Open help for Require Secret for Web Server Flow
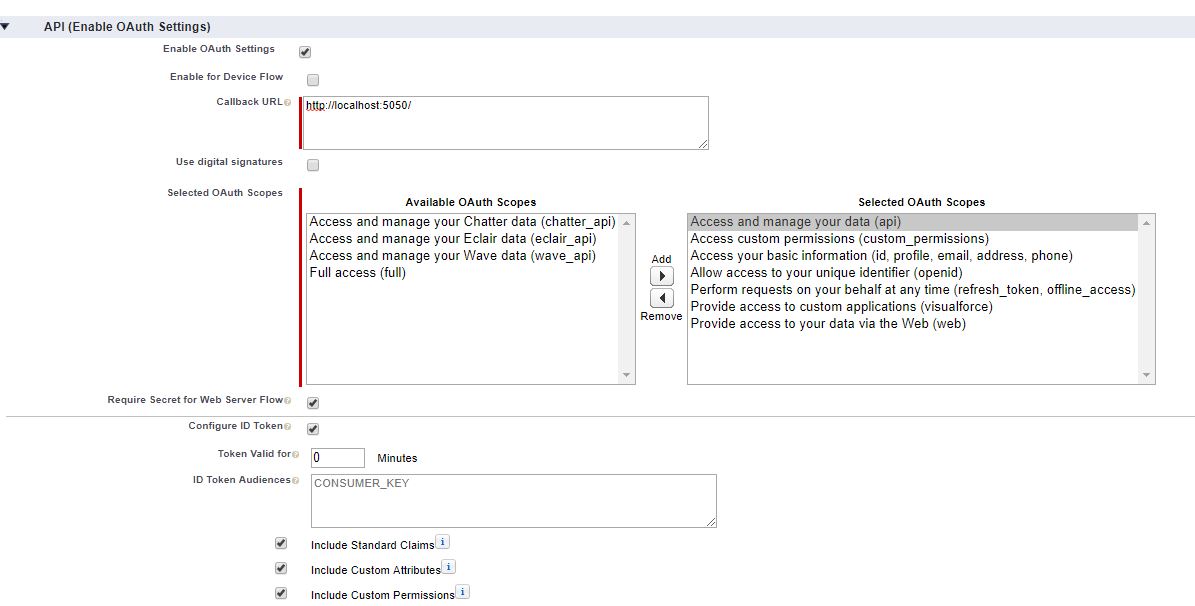This screenshot has width=1195, height=606. (x=287, y=400)
